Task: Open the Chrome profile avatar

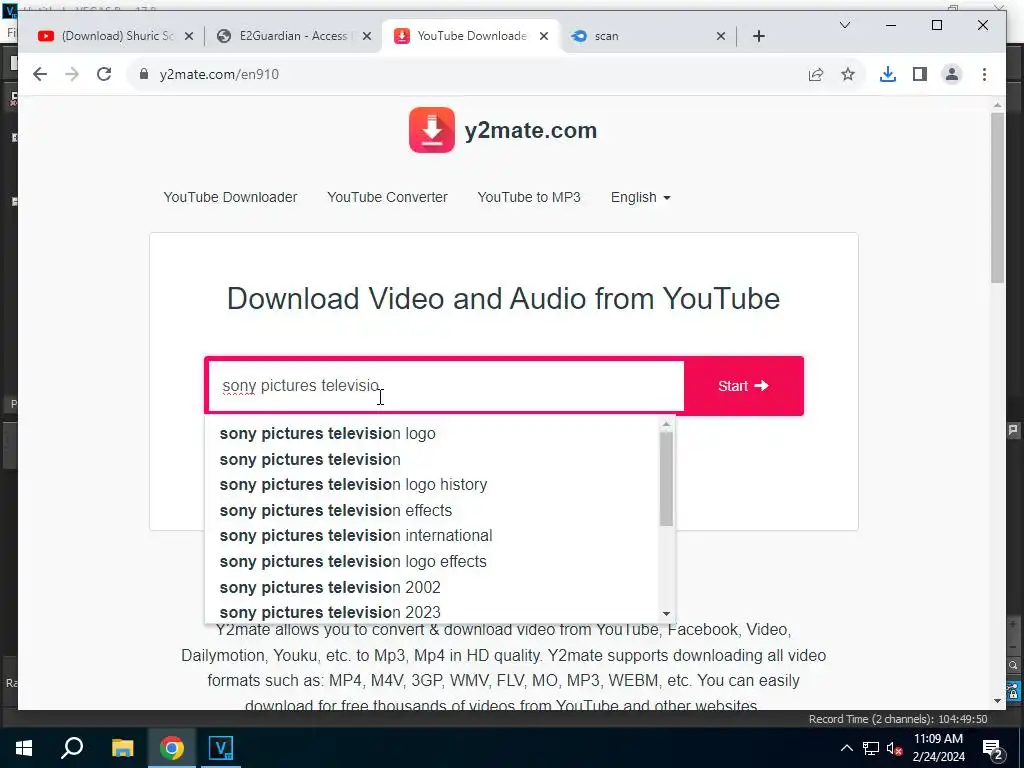Action: (x=952, y=74)
